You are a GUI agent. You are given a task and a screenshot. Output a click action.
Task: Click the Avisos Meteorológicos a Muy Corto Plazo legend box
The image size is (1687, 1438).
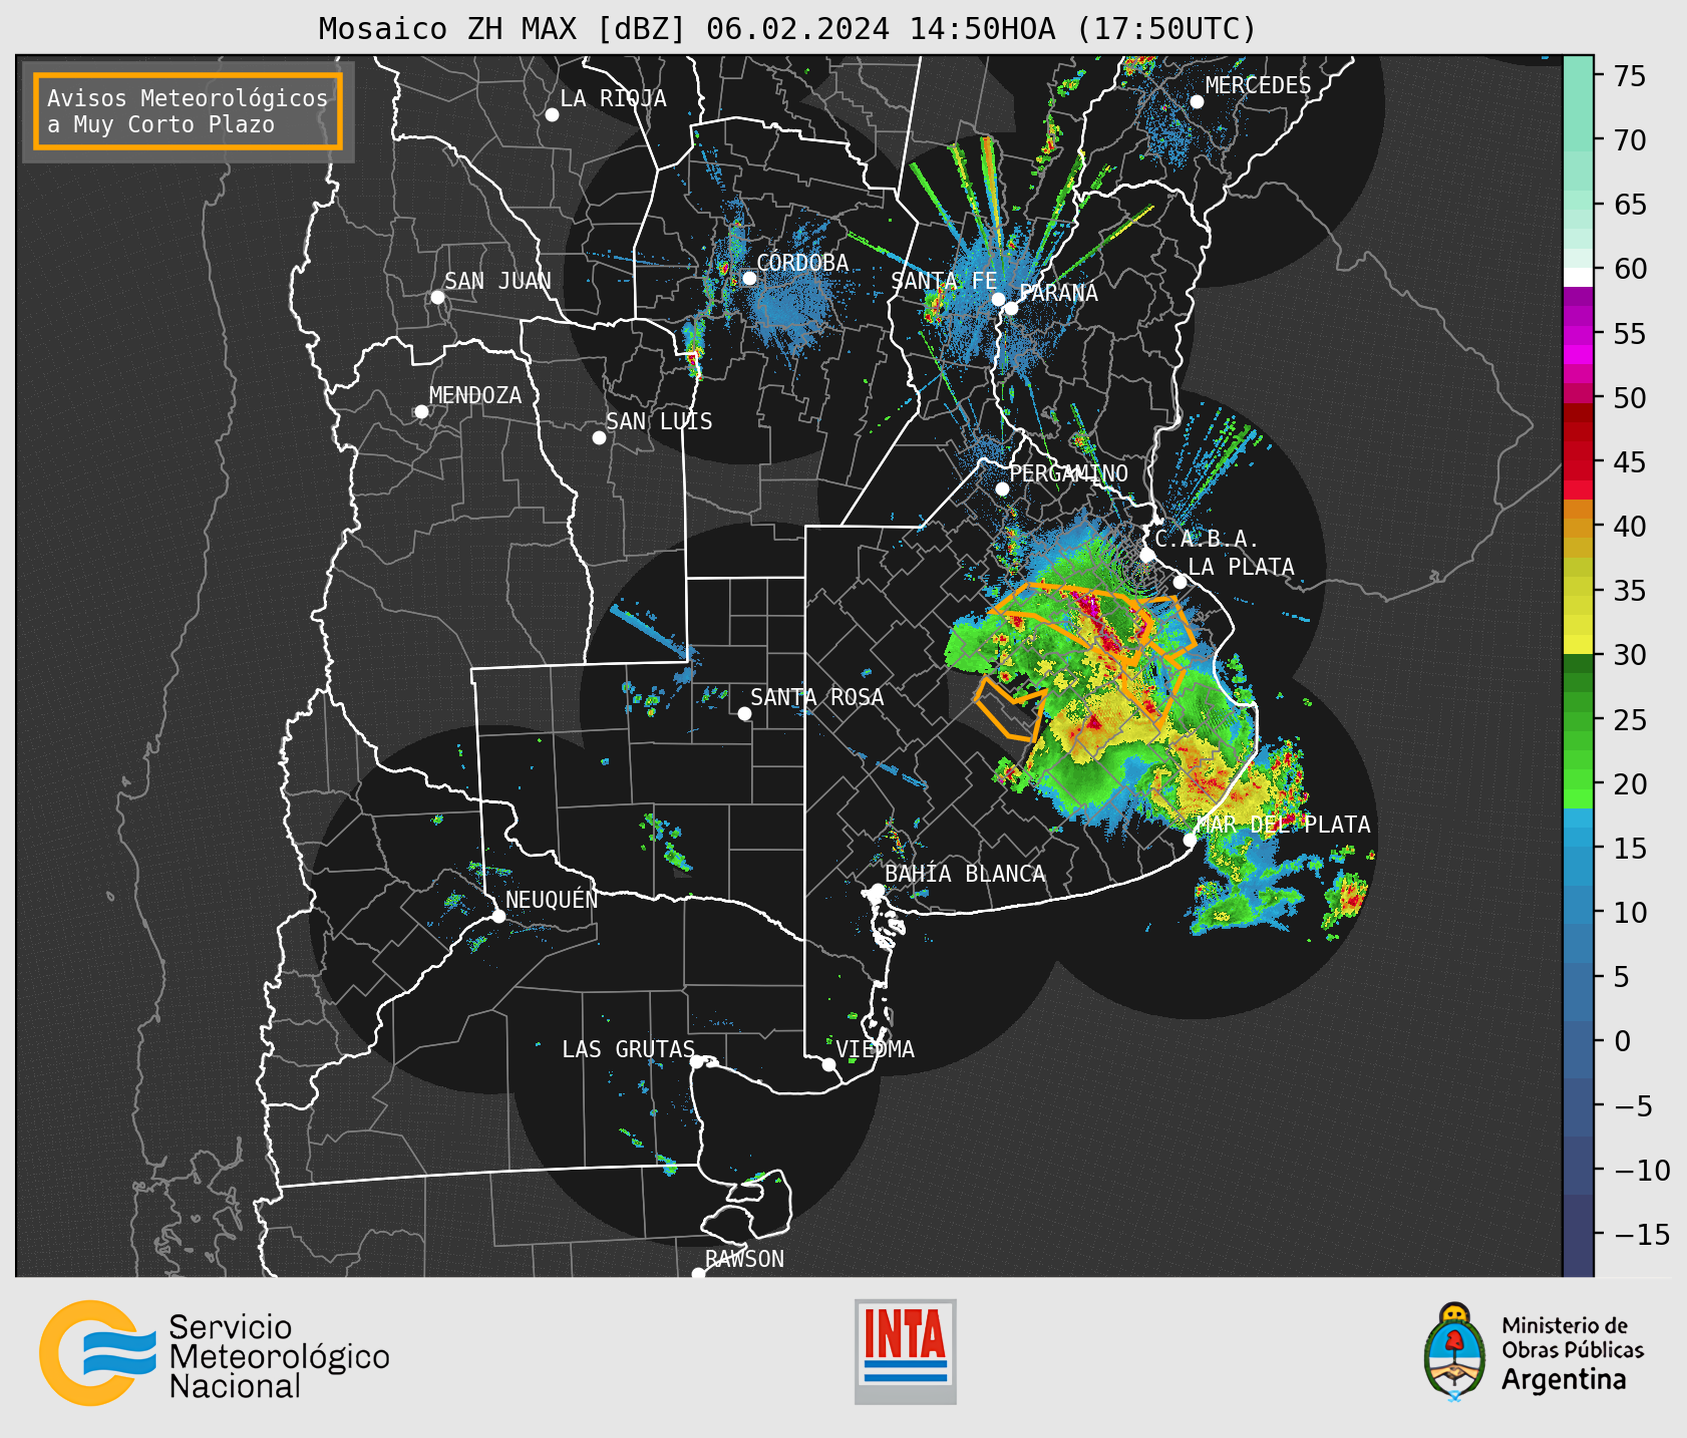tap(188, 111)
